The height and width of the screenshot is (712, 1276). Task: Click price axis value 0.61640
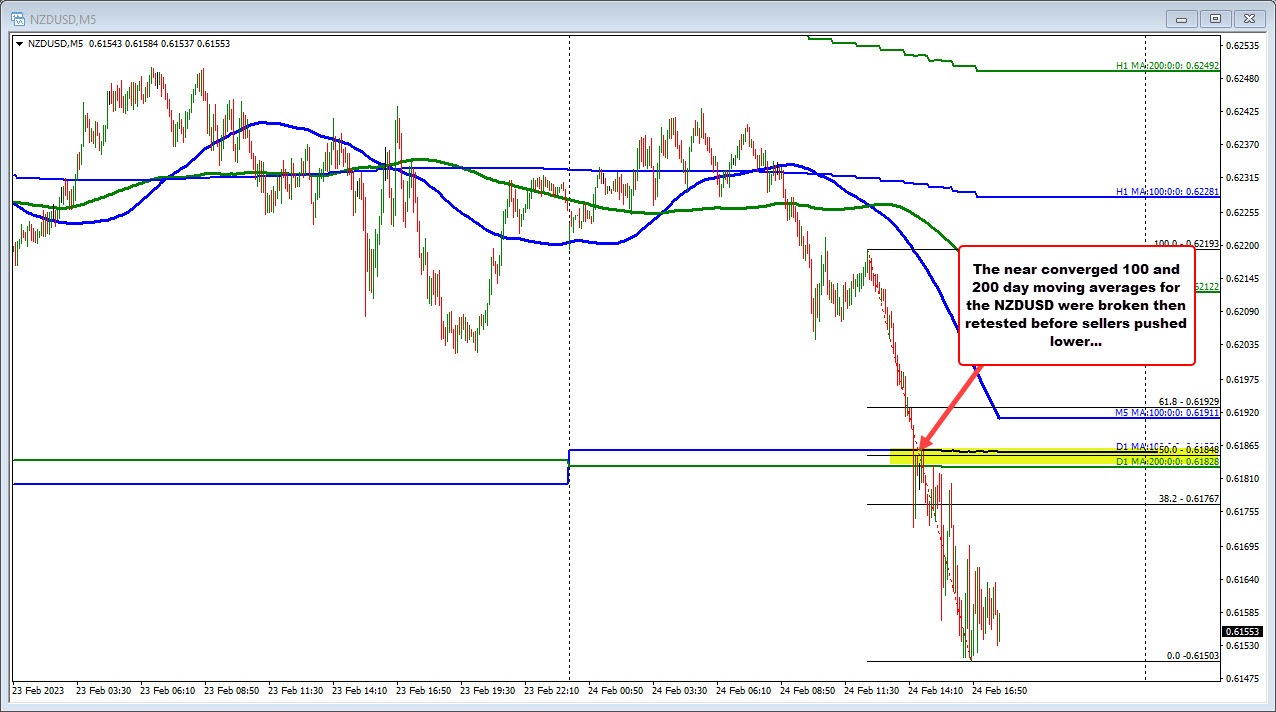click(1244, 579)
